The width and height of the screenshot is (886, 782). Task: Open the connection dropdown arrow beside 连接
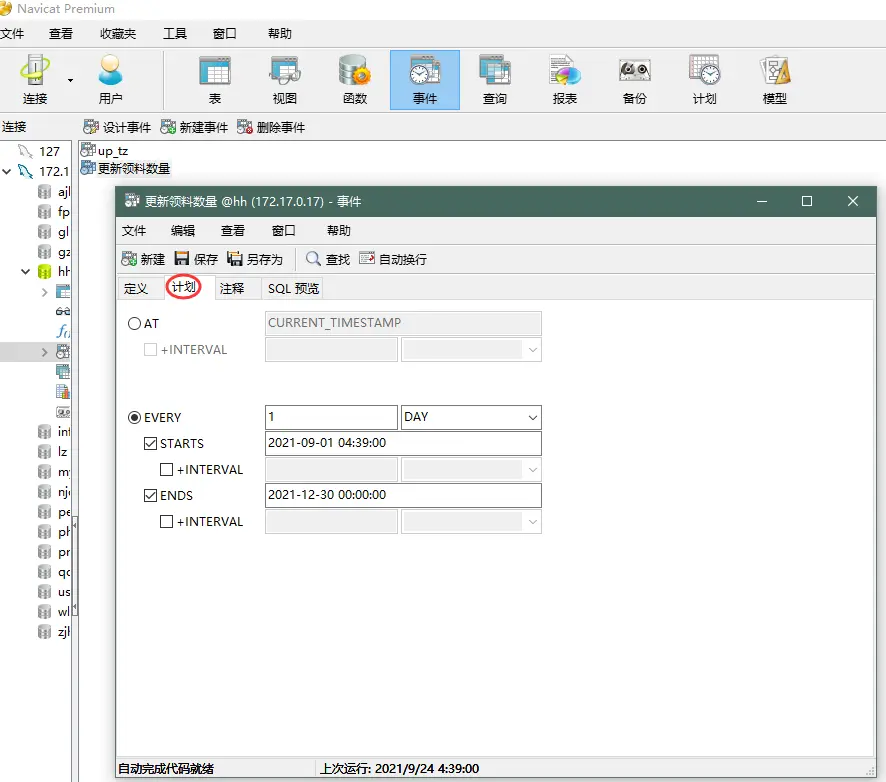pyautogui.click(x=71, y=80)
